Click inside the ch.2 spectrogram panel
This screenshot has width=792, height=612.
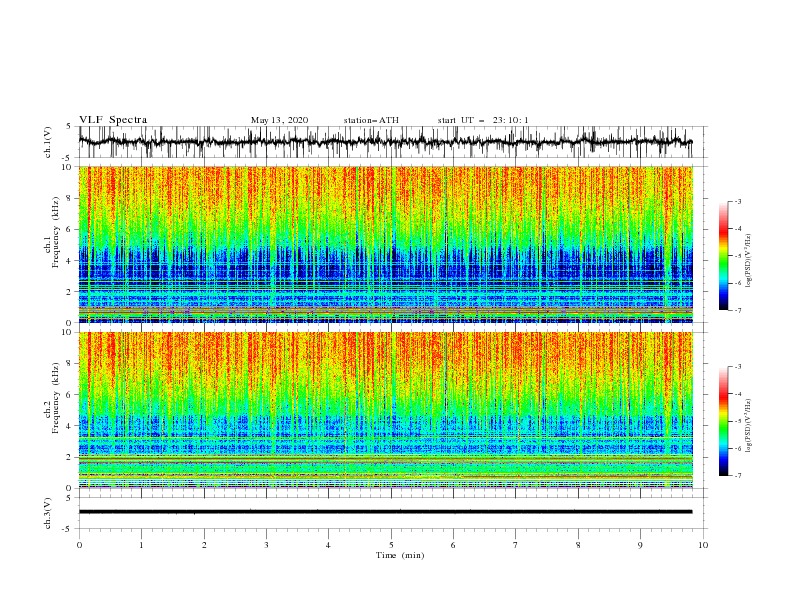coord(385,410)
